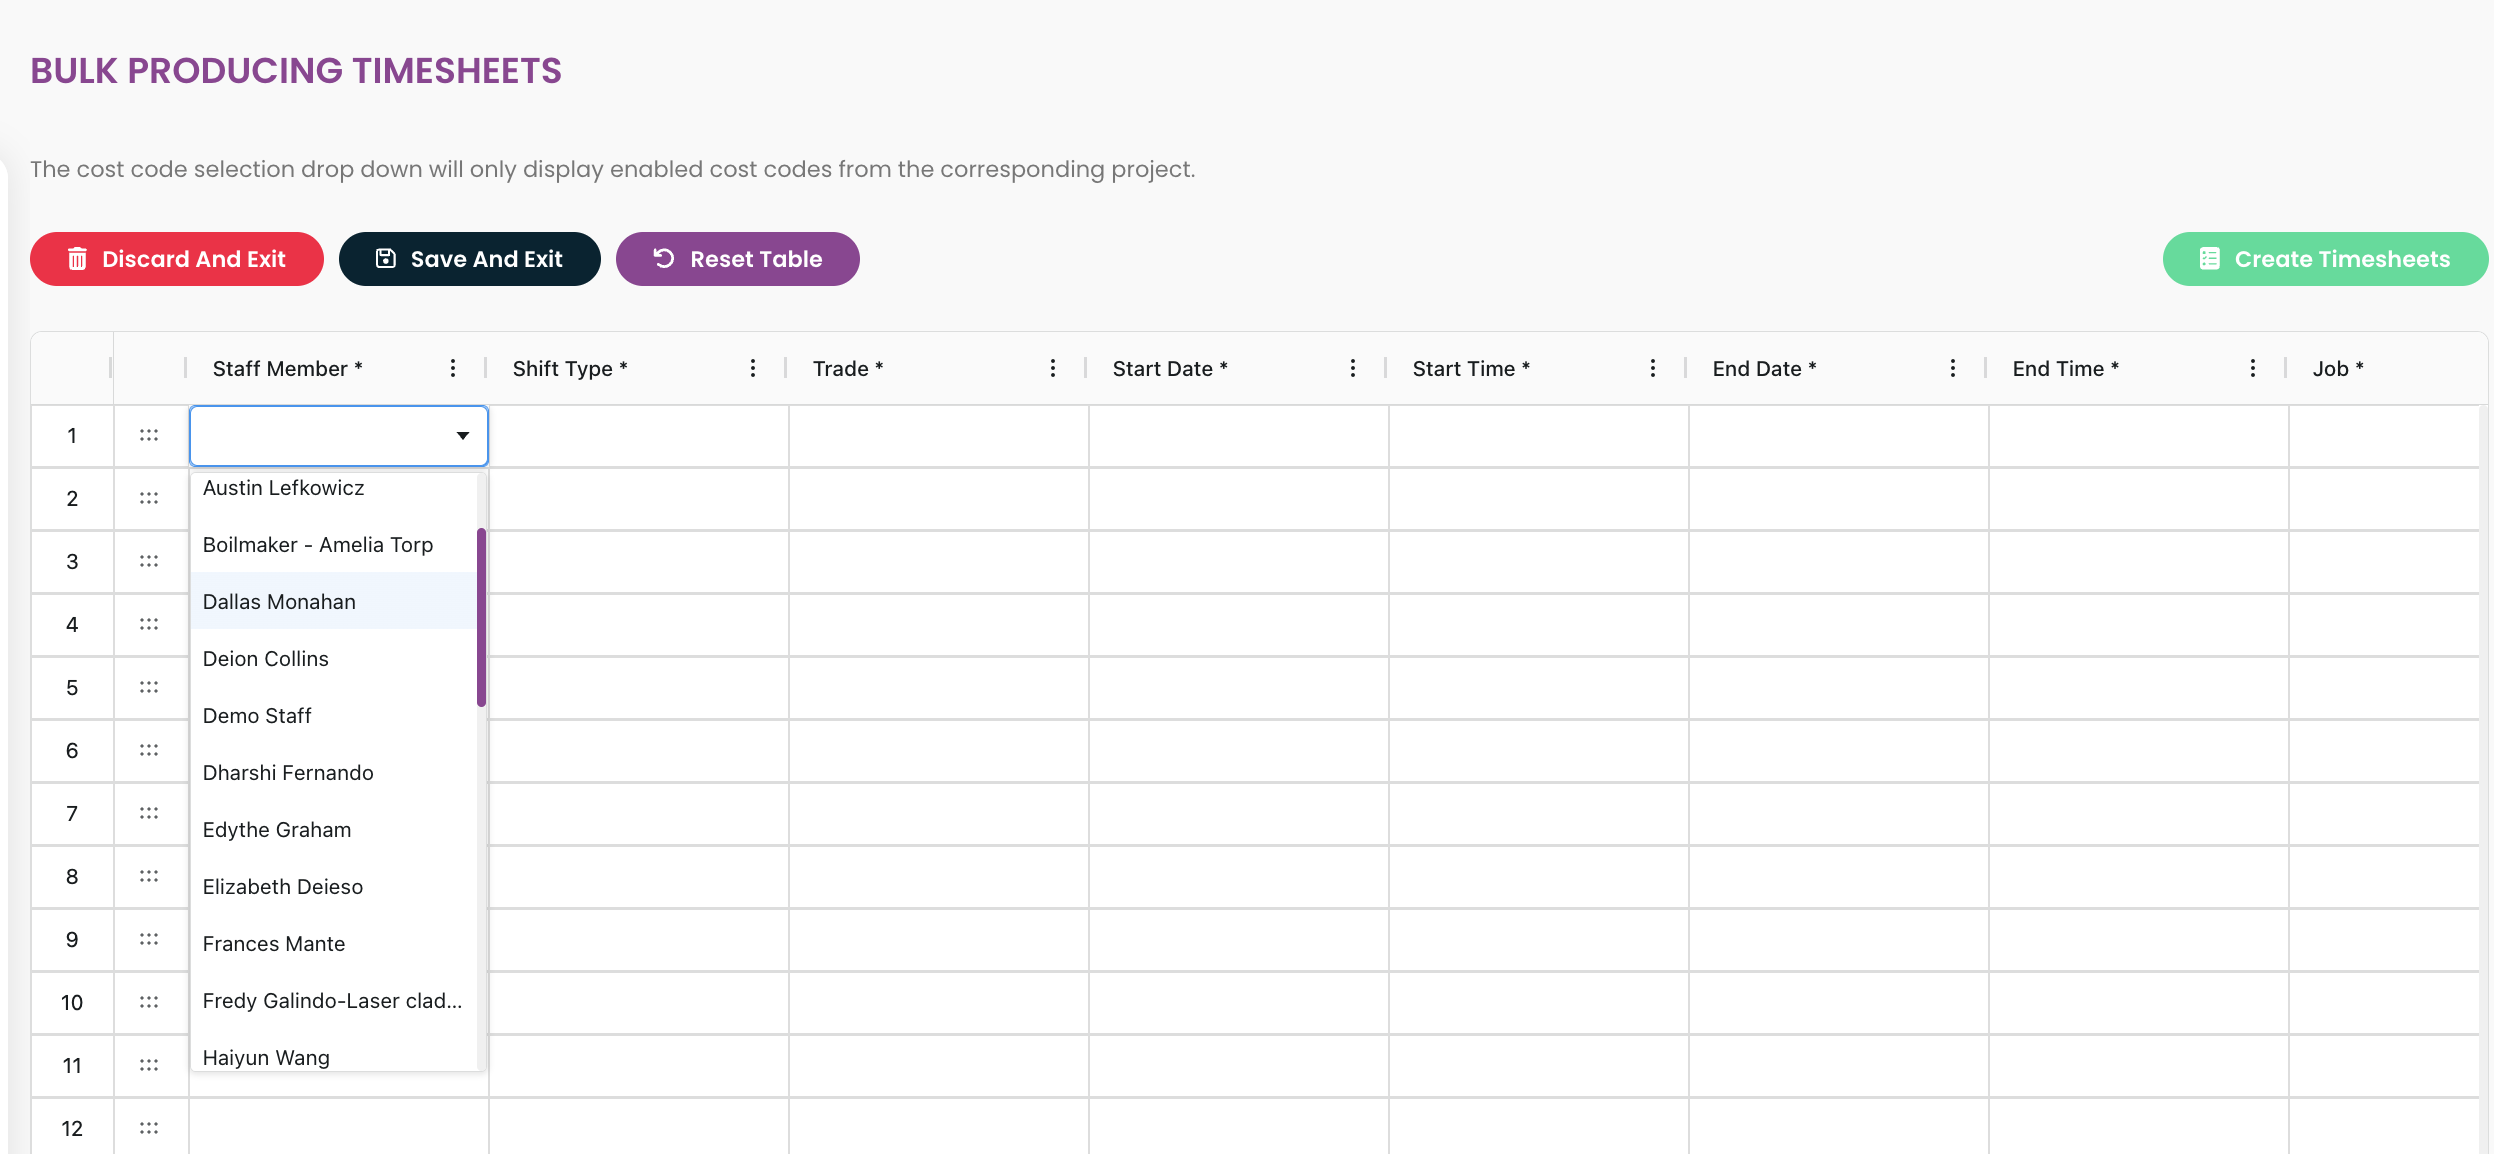This screenshot has height=1154, width=2494.
Task: Open Shift Type column menu icon
Action: coord(753,368)
